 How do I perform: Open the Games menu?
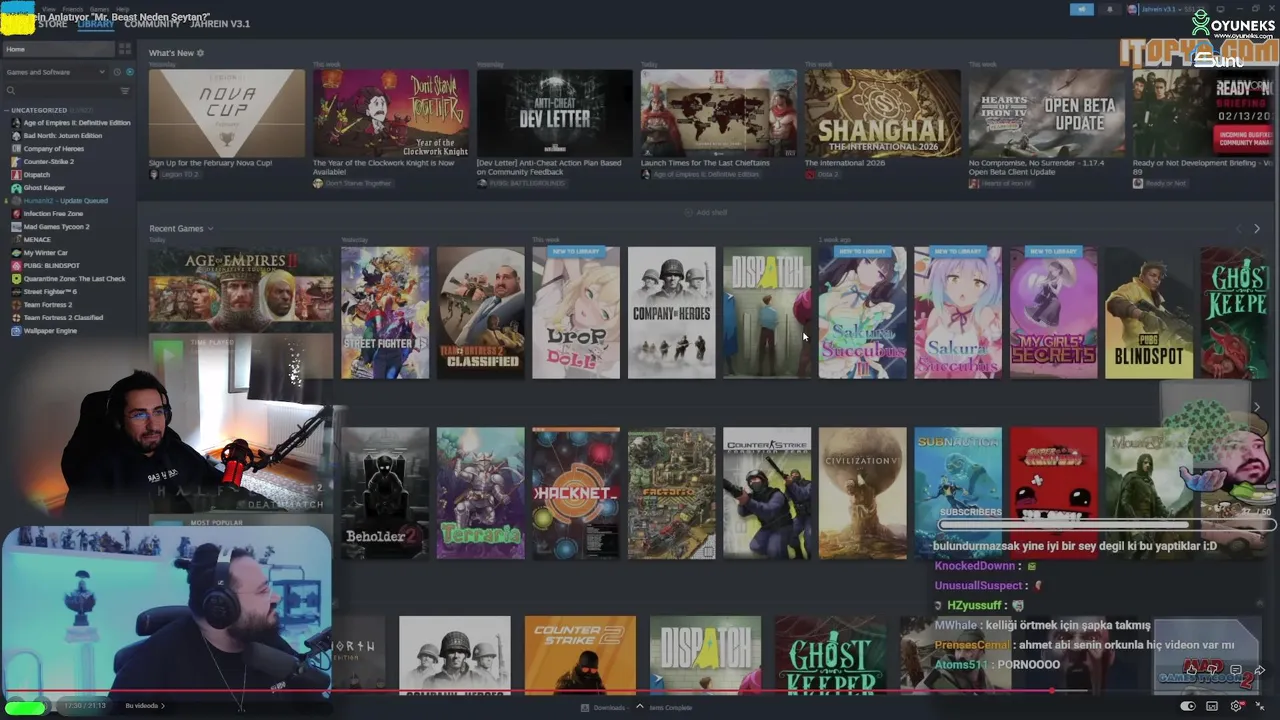(x=99, y=9)
